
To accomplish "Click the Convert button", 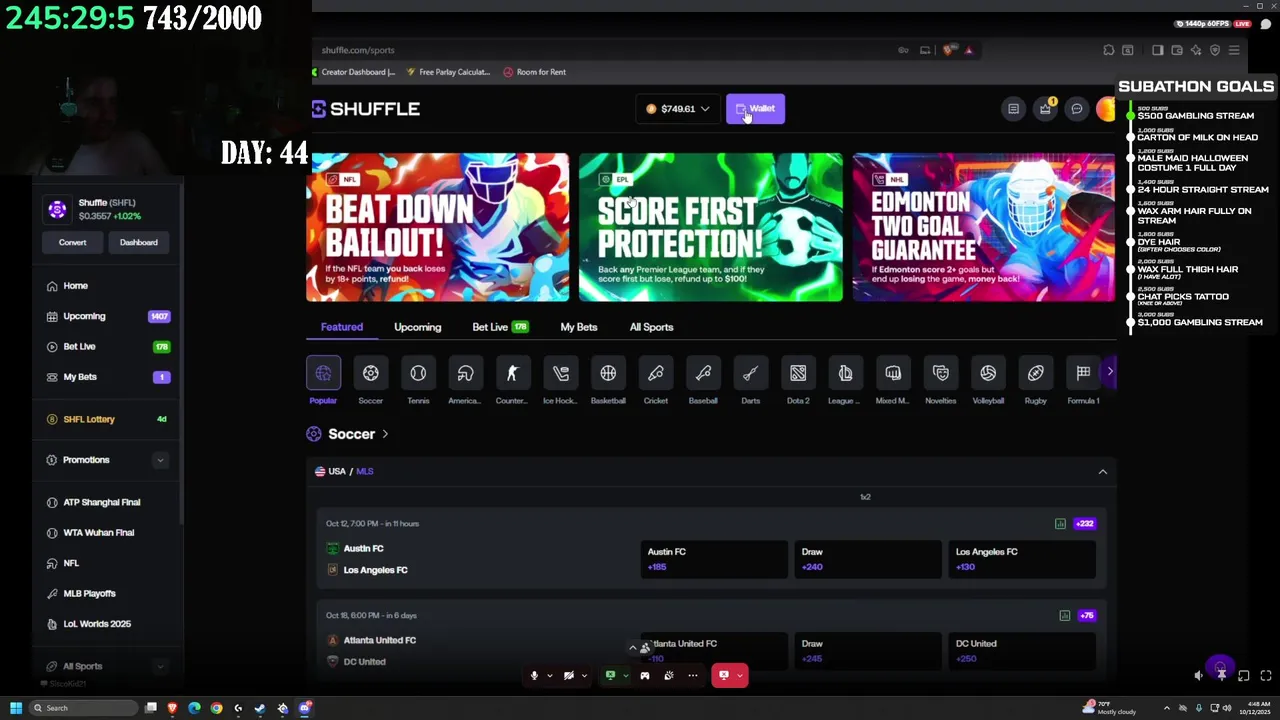I will click(x=72, y=243).
